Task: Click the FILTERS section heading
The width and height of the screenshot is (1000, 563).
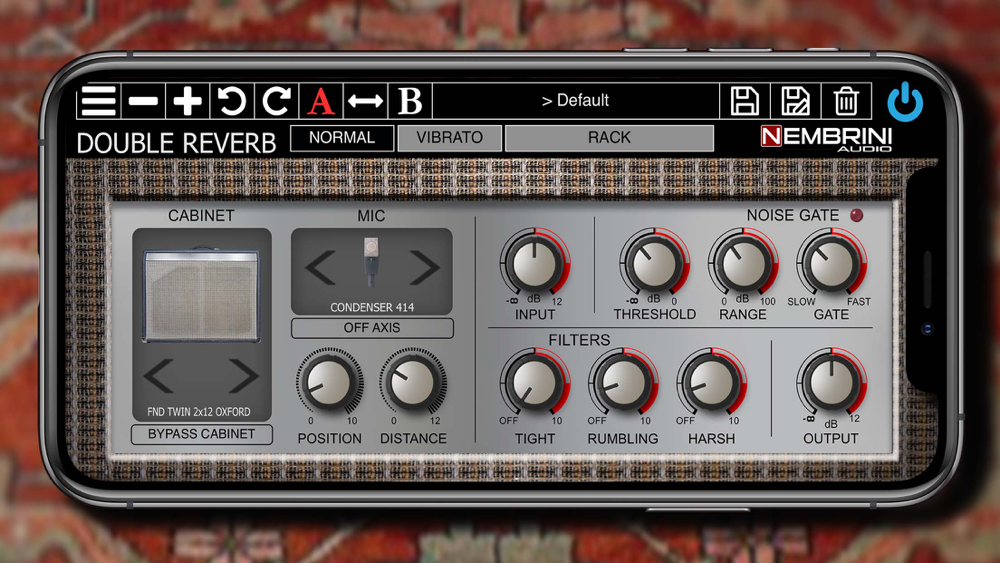Action: [x=579, y=340]
